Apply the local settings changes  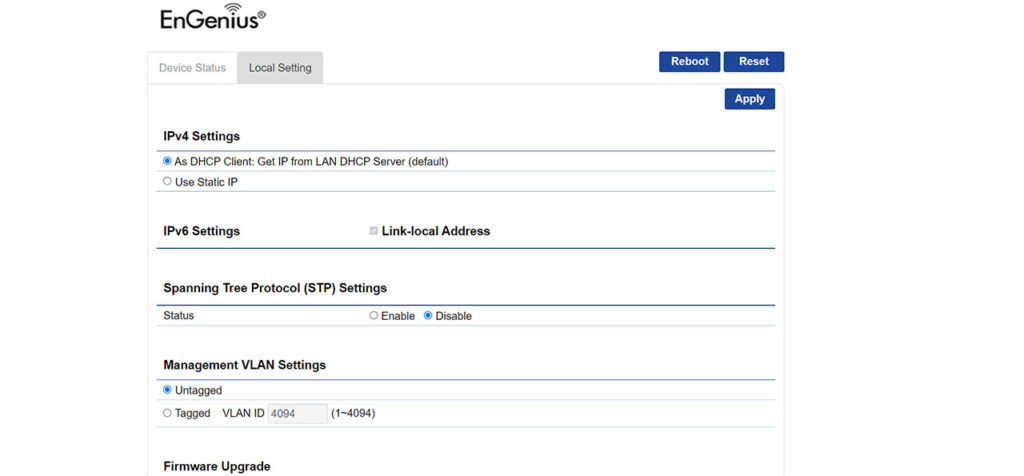tap(749, 99)
